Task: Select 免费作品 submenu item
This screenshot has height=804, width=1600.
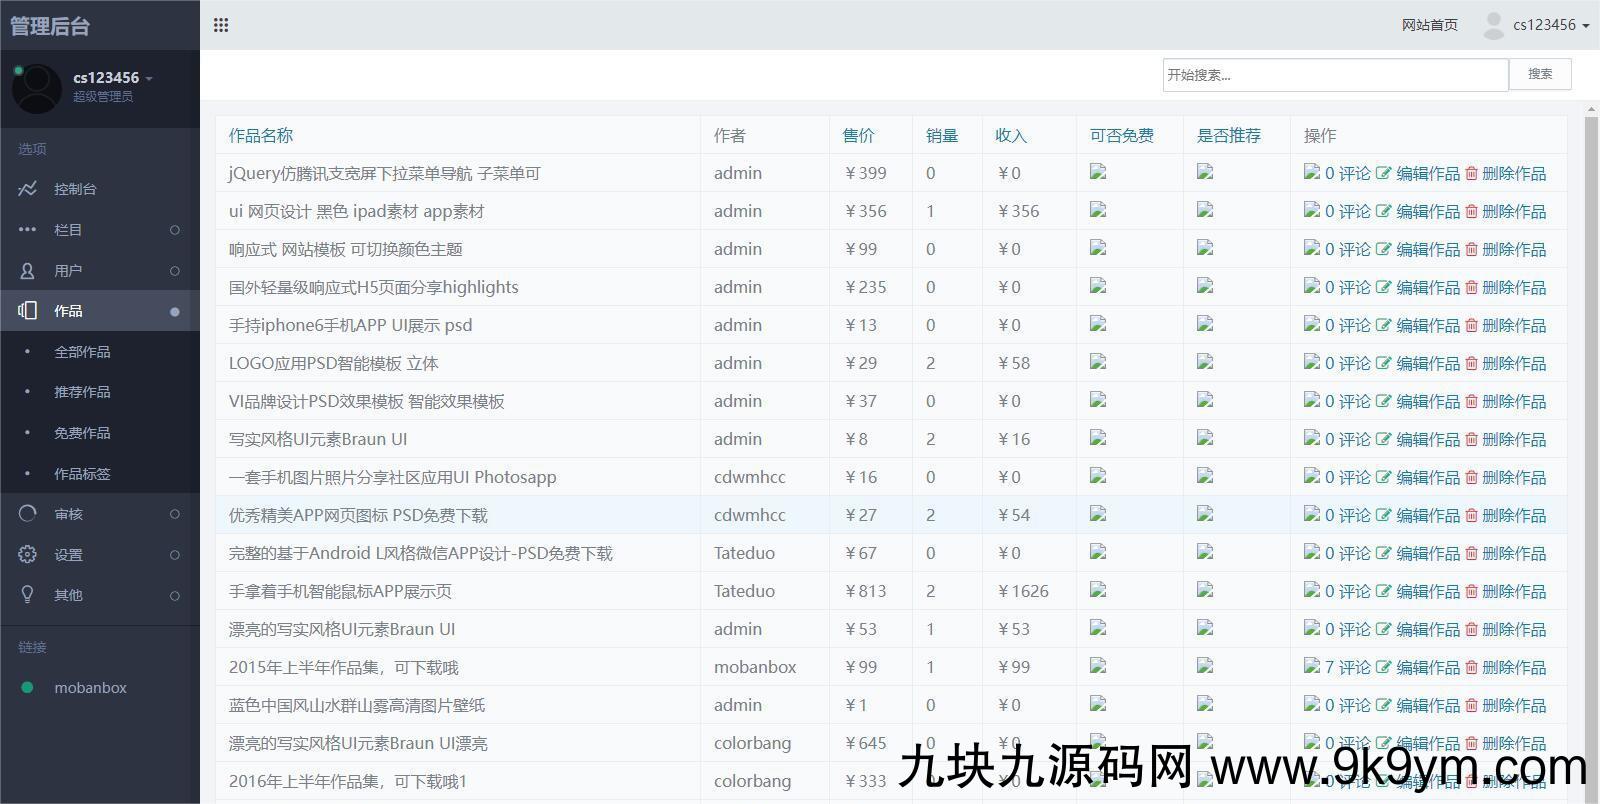Action: pos(82,433)
